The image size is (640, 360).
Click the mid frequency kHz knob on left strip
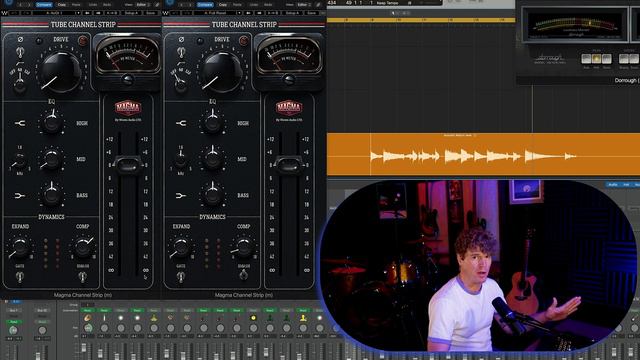click(x=19, y=161)
